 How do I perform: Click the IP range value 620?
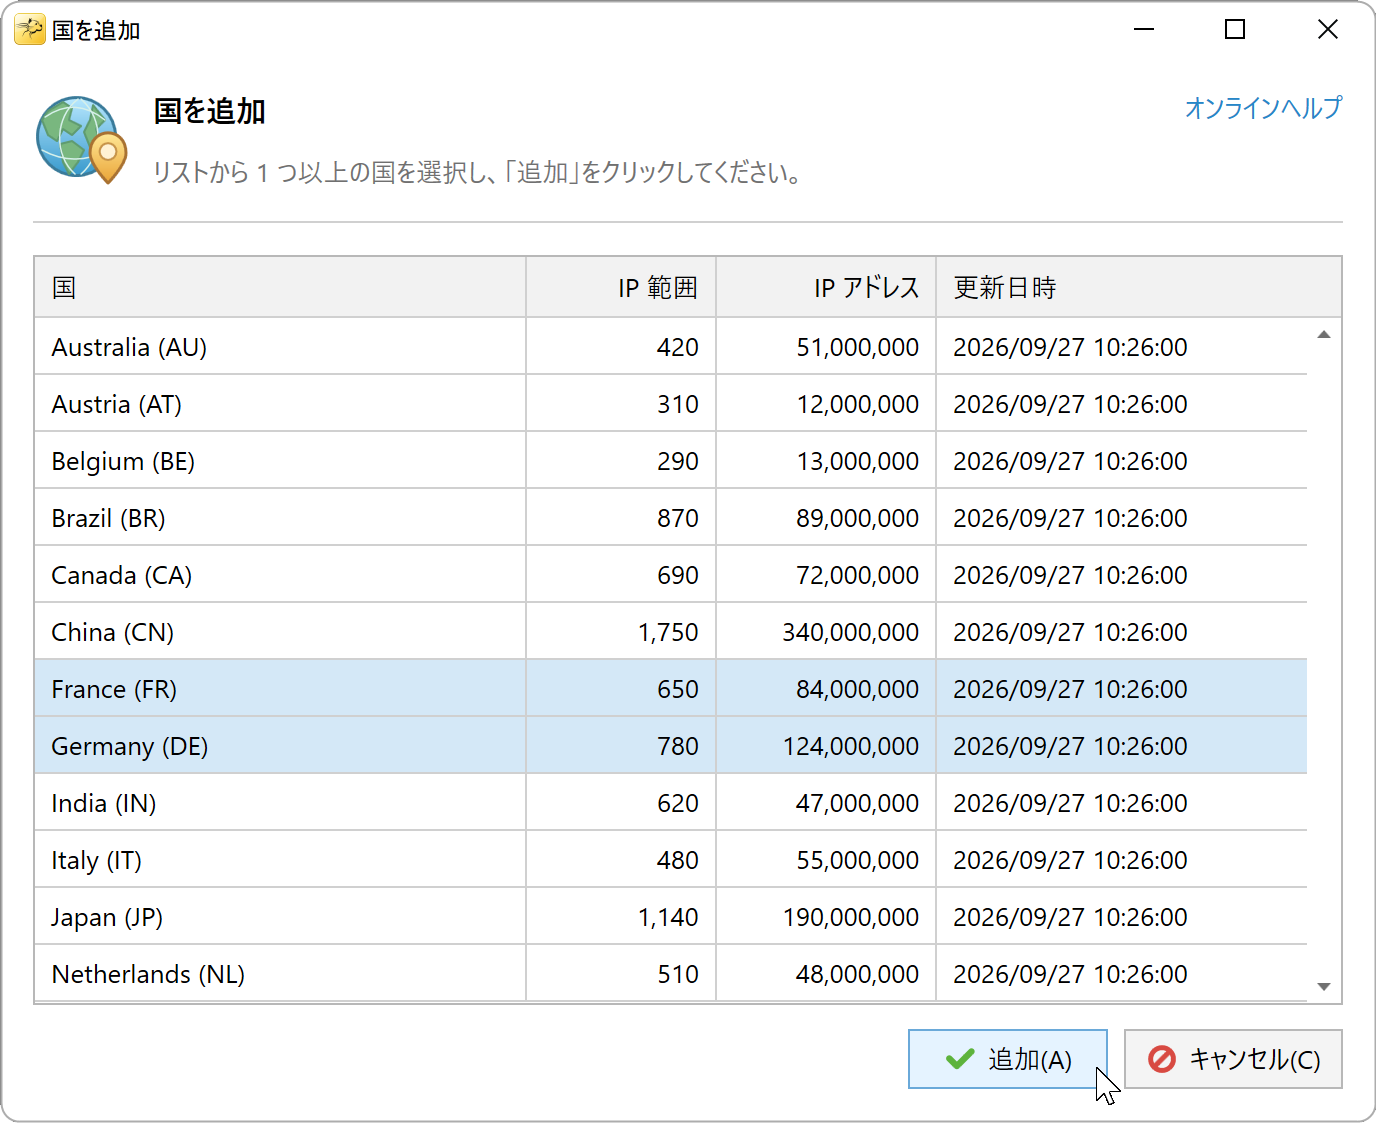pos(678,803)
